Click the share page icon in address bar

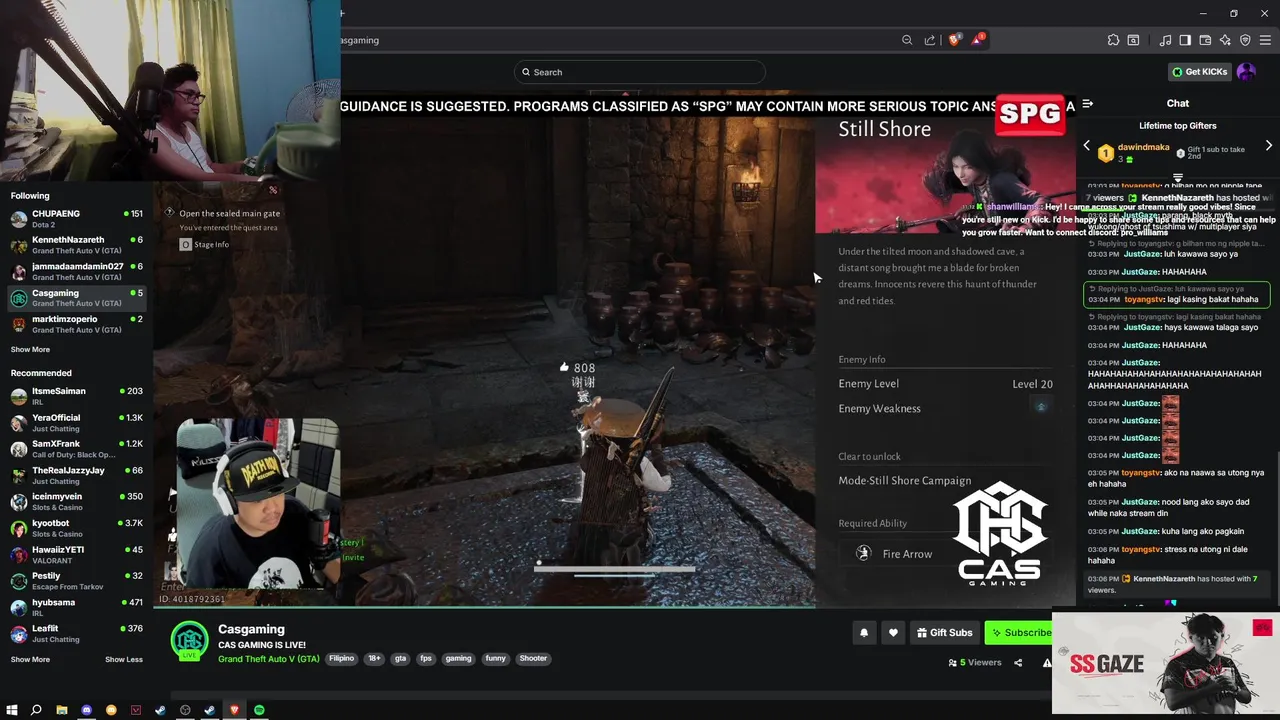(x=930, y=40)
